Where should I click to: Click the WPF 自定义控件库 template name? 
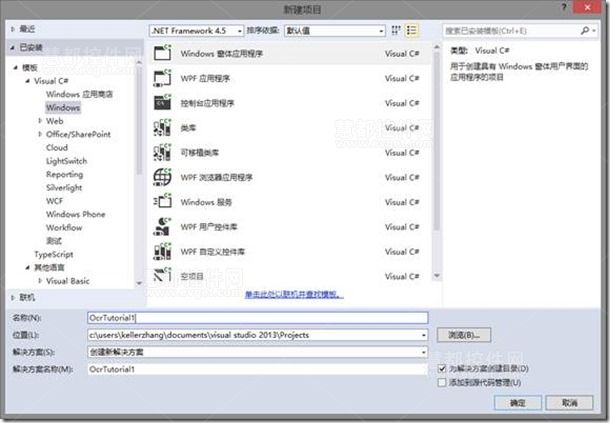pyautogui.click(x=213, y=252)
